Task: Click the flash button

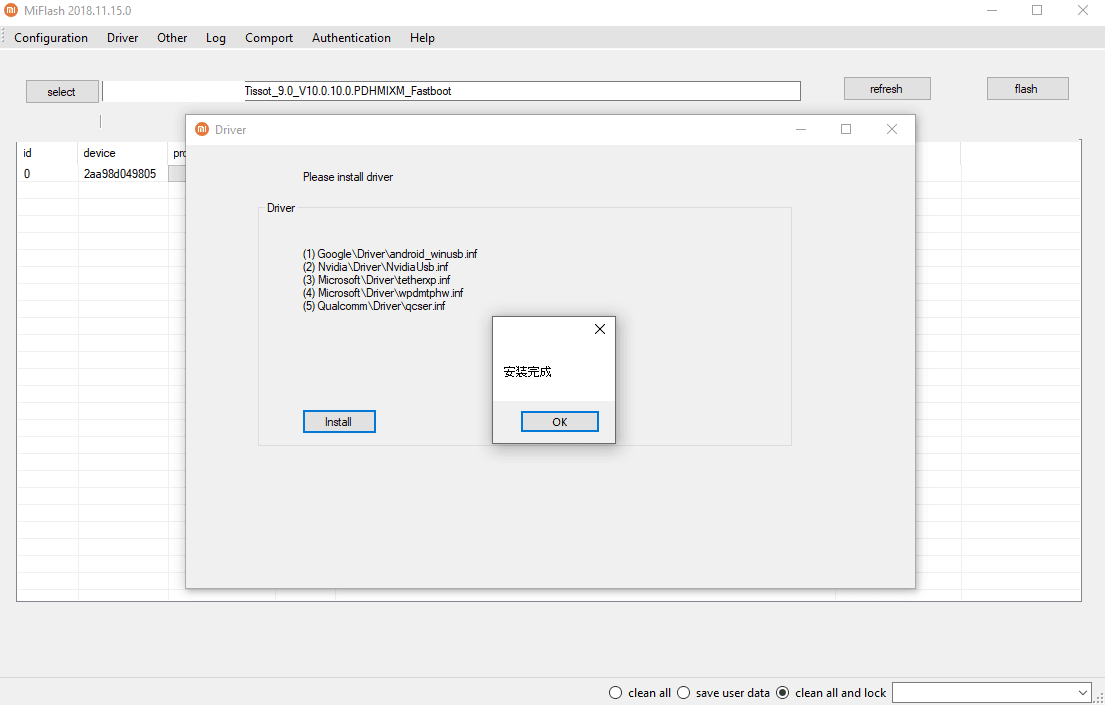Action: click(x=1027, y=89)
